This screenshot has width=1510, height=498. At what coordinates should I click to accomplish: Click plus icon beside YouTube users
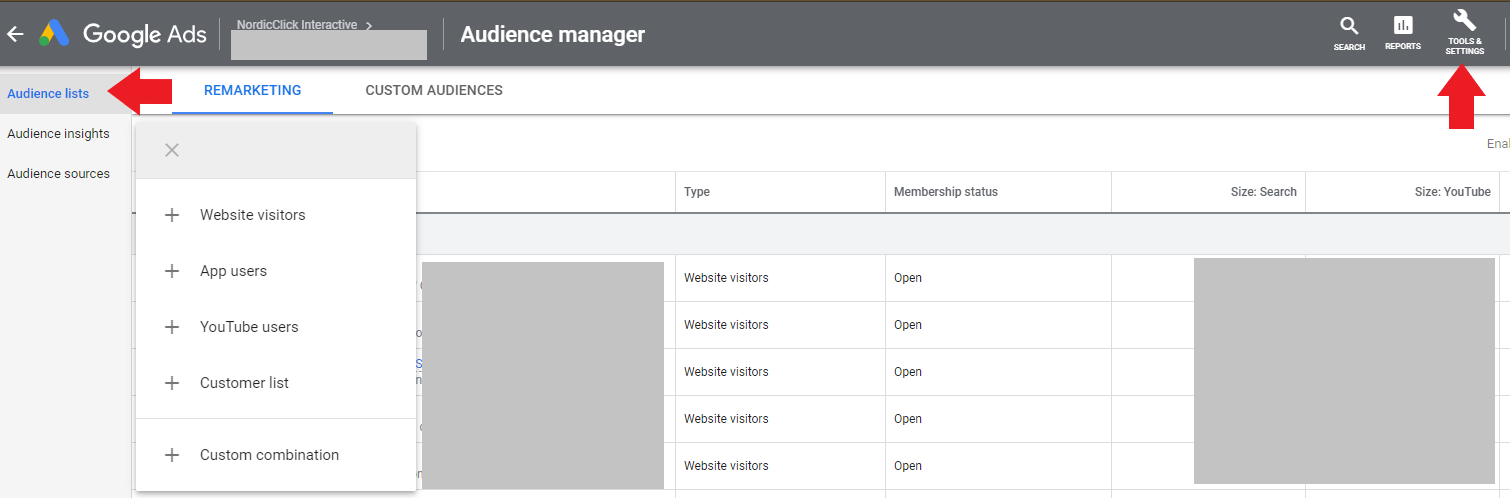(x=172, y=327)
